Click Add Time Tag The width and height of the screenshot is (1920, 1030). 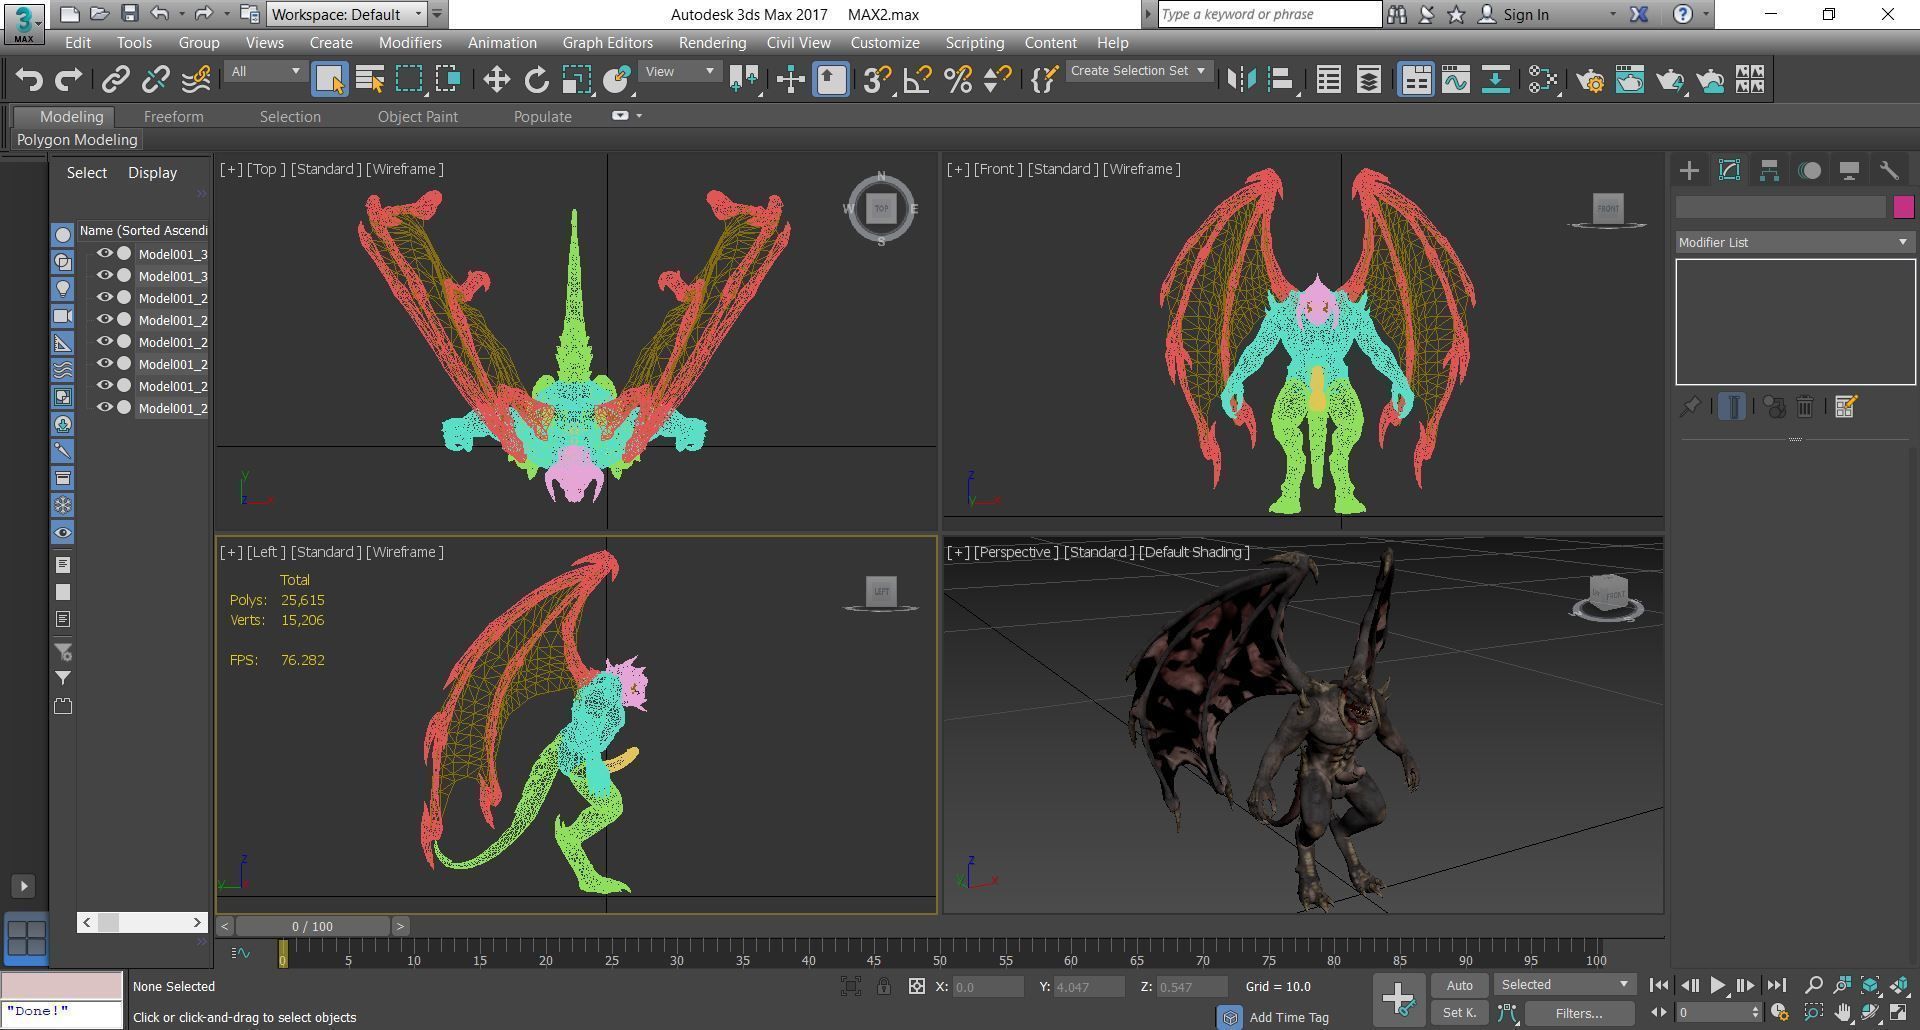pos(1288,1017)
